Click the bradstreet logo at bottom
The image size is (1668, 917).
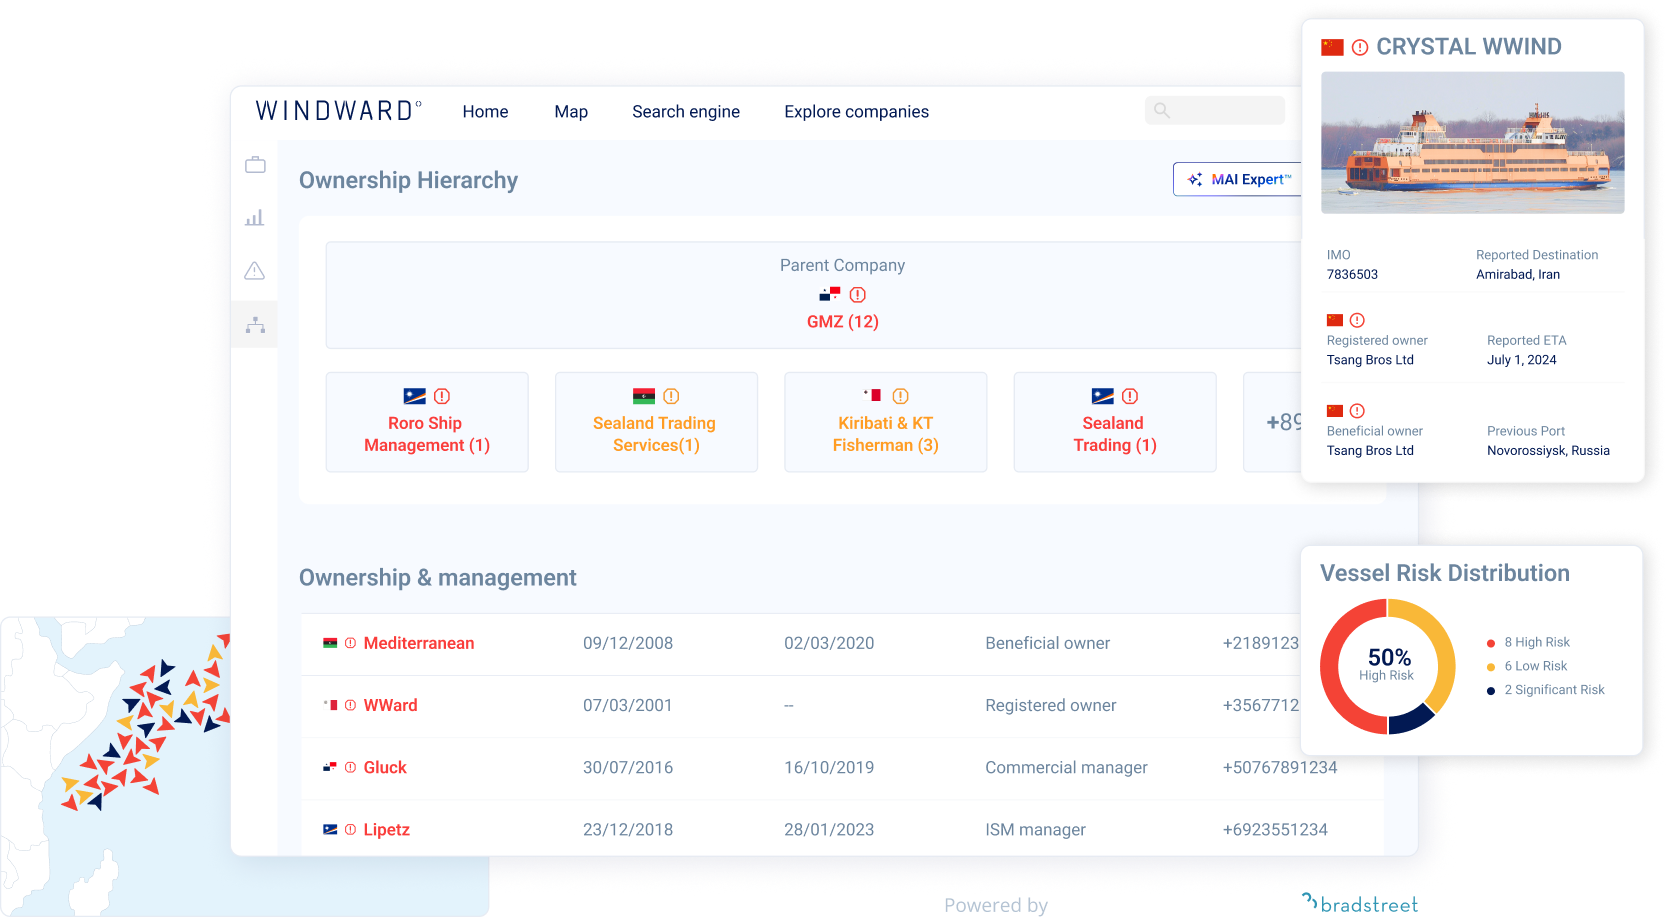tap(1360, 903)
